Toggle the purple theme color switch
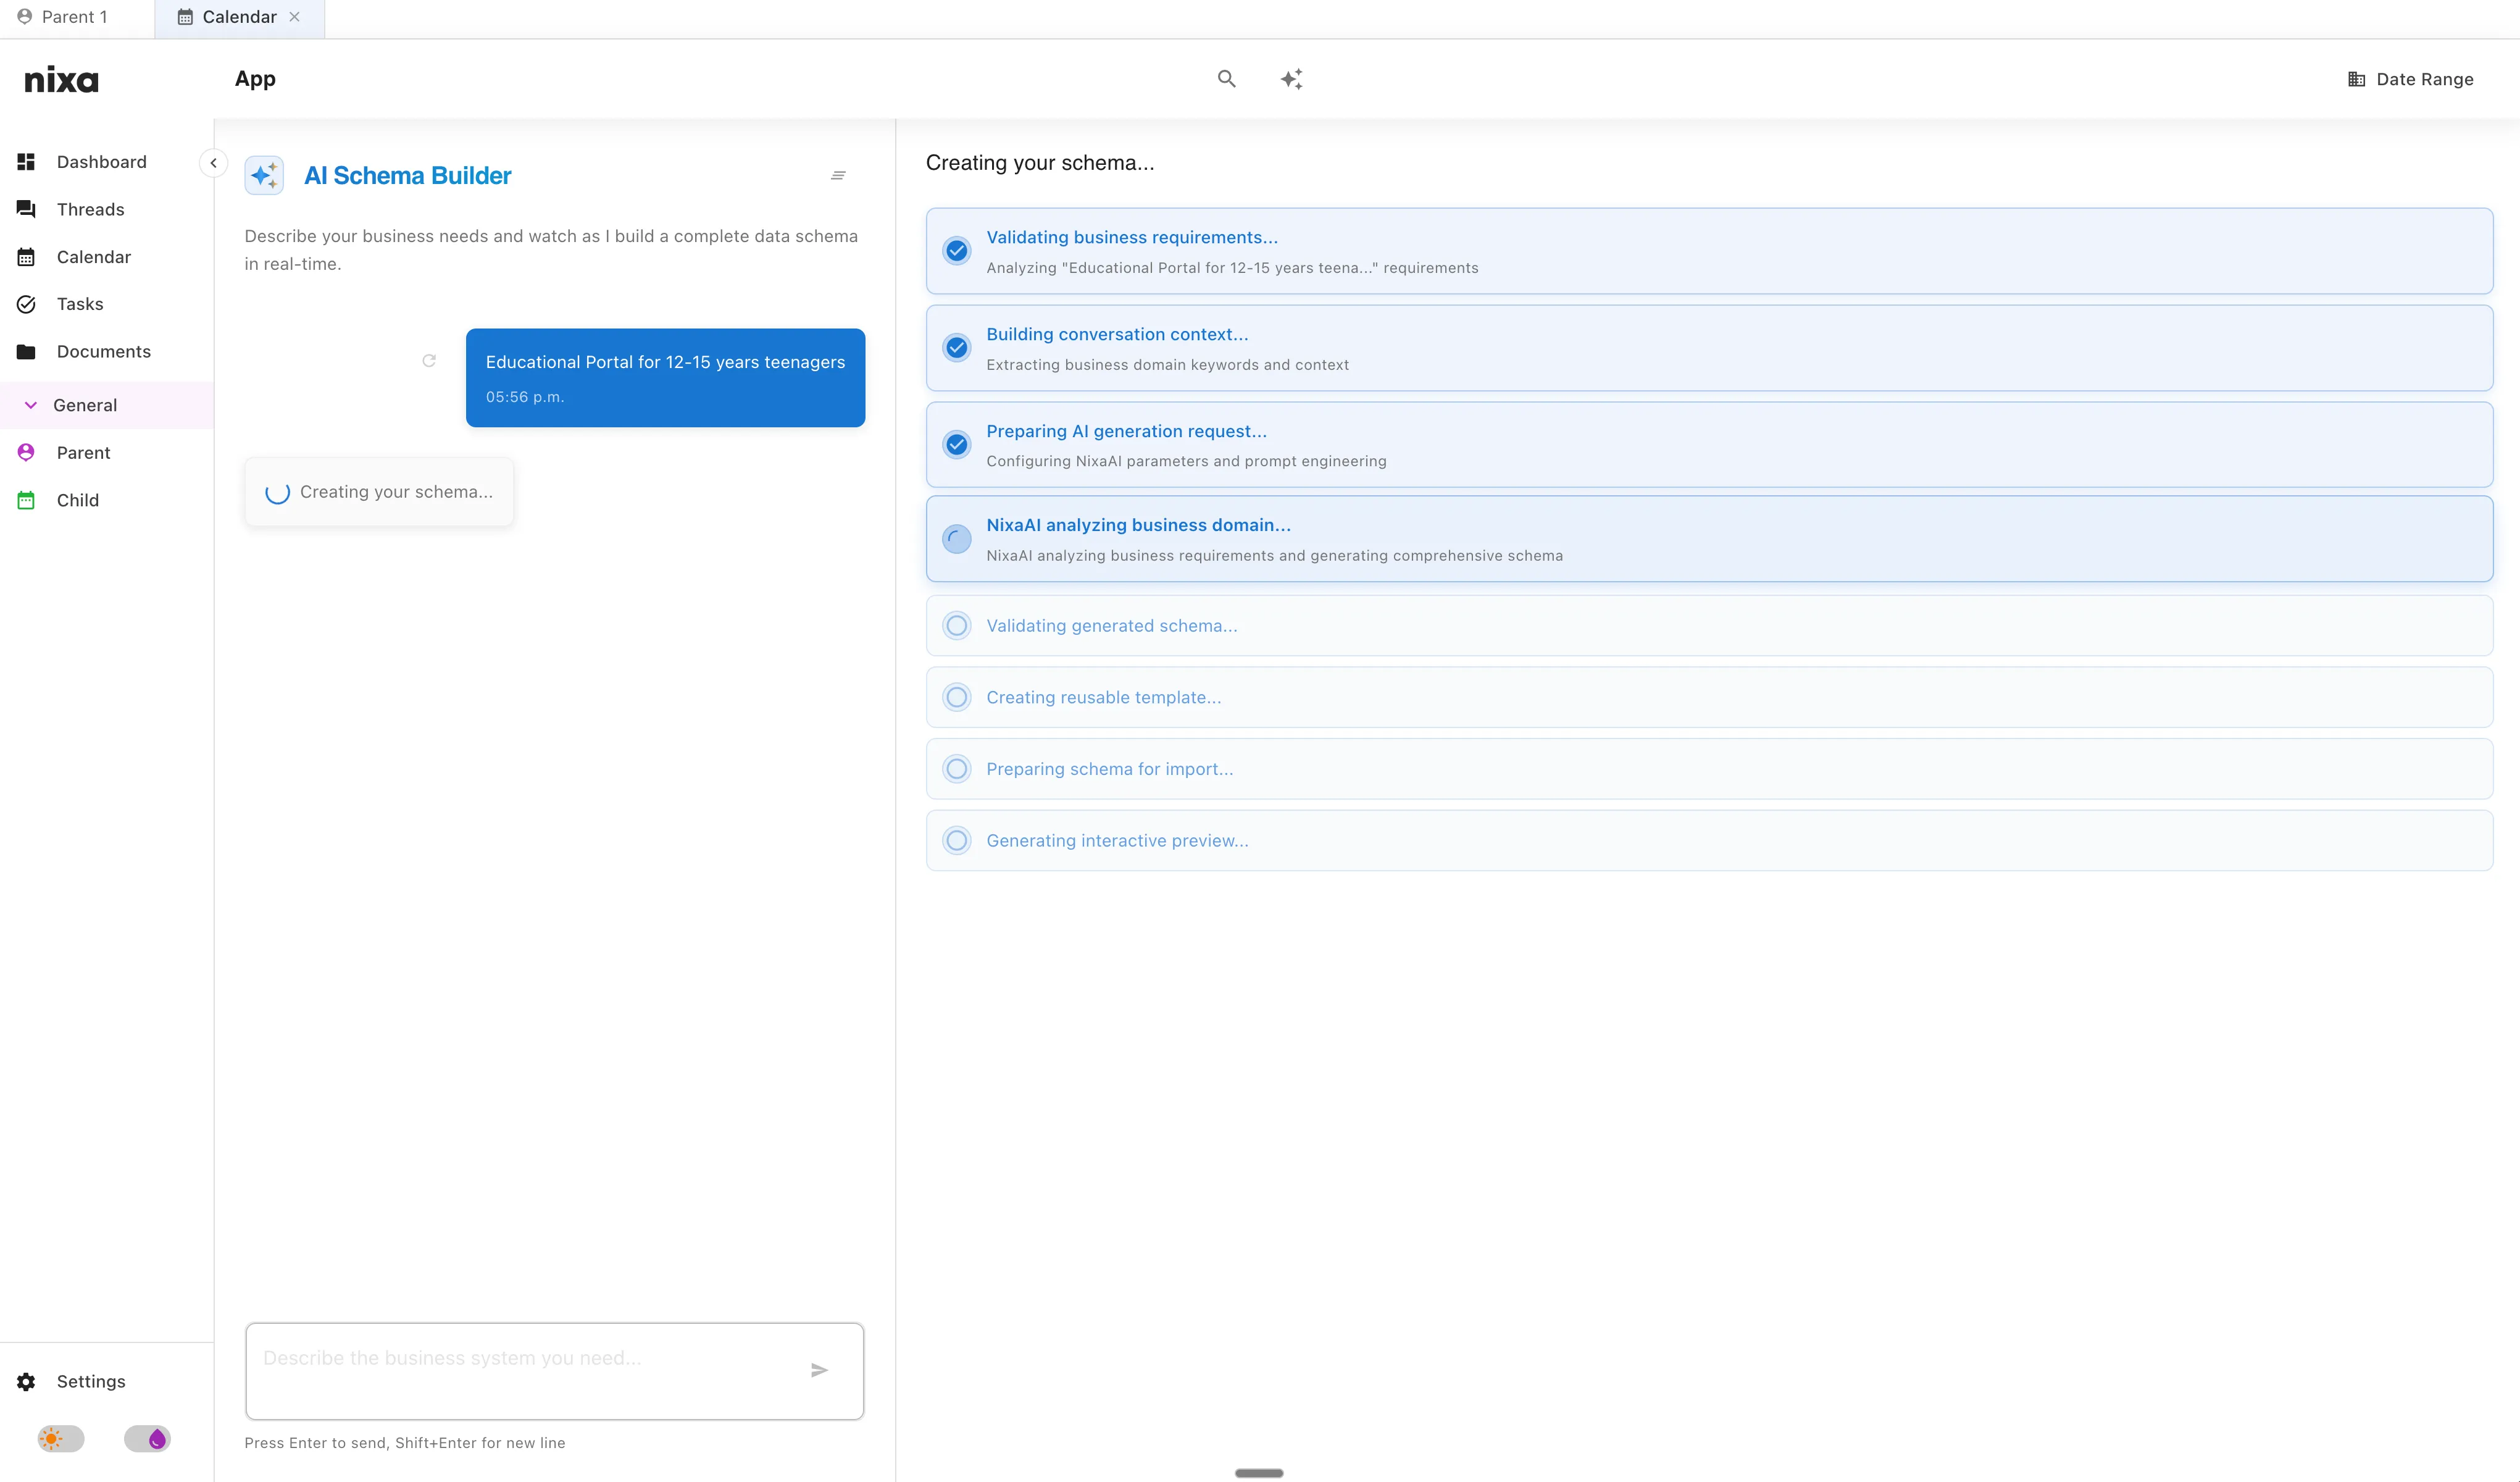The height and width of the screenshot is (1482, 2520). pyautogui.click(x=148, y=1439)
